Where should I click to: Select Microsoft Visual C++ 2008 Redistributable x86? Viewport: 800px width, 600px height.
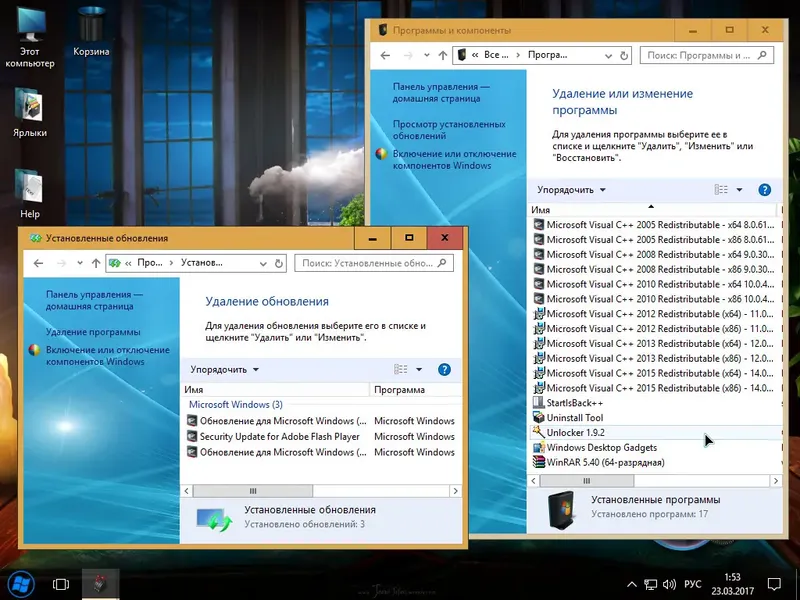click(656, 269)
